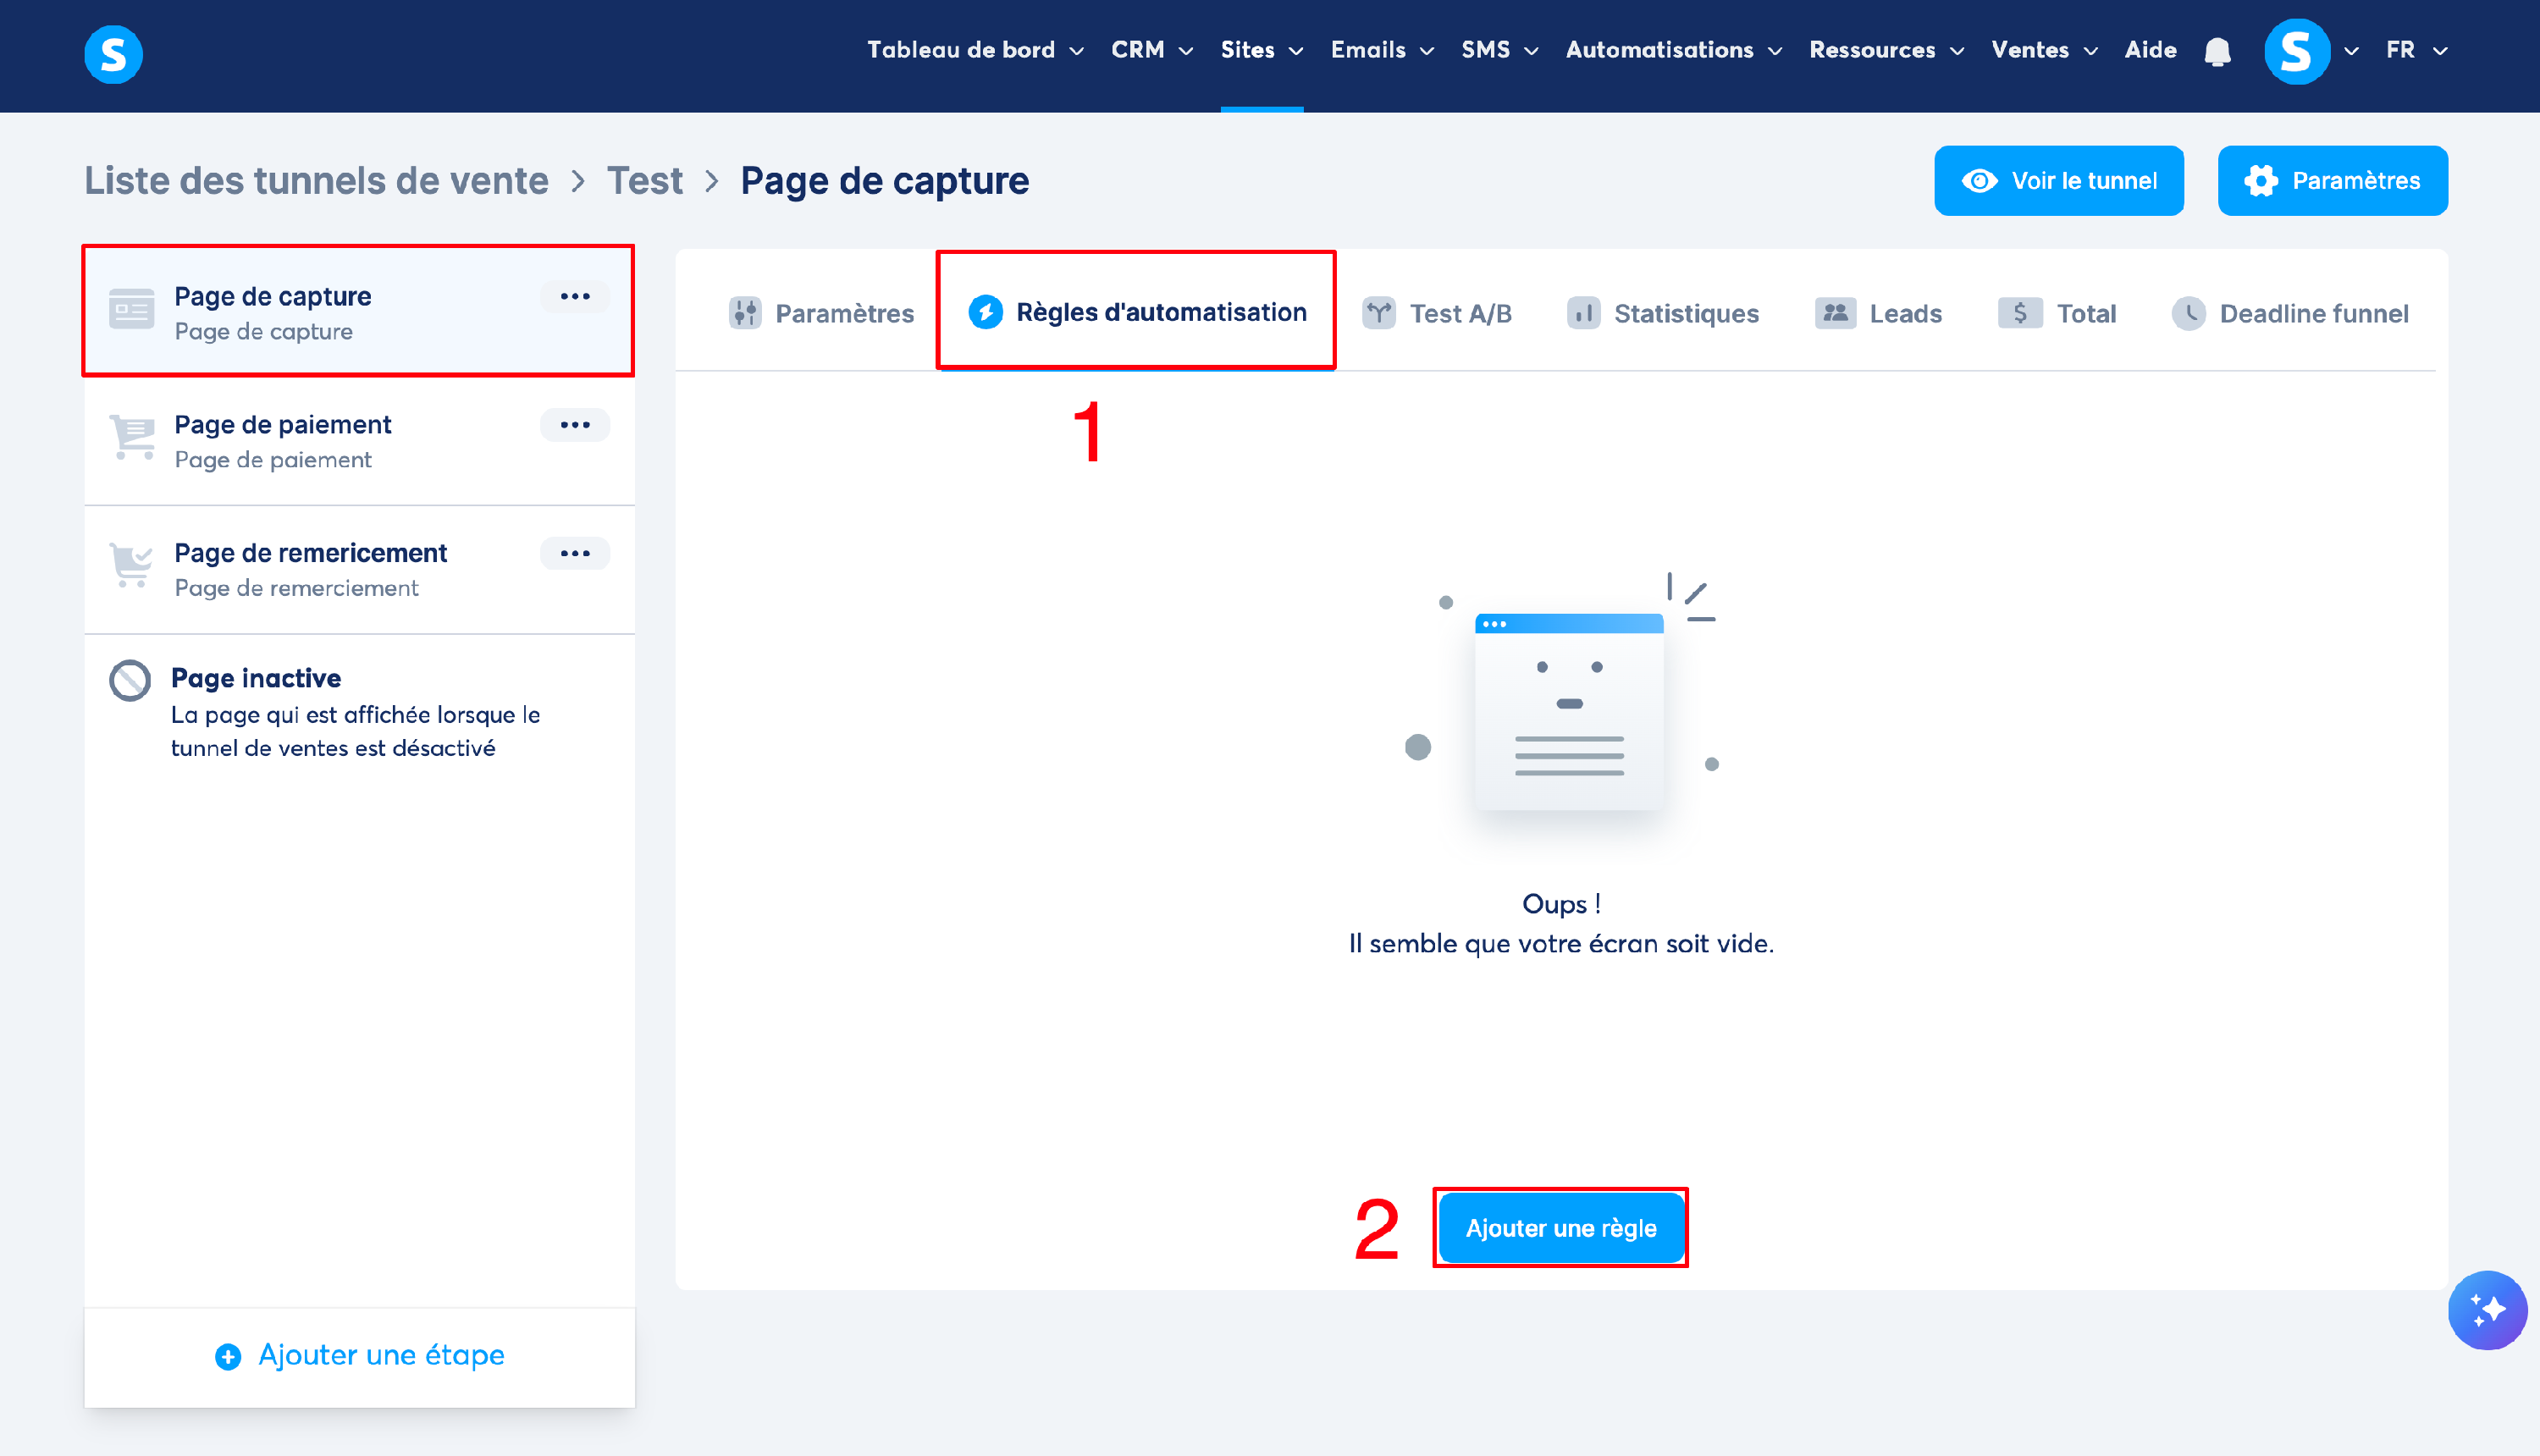
Task: Open the three-dots menu for Page de capture
Action: tap(575, 297)
